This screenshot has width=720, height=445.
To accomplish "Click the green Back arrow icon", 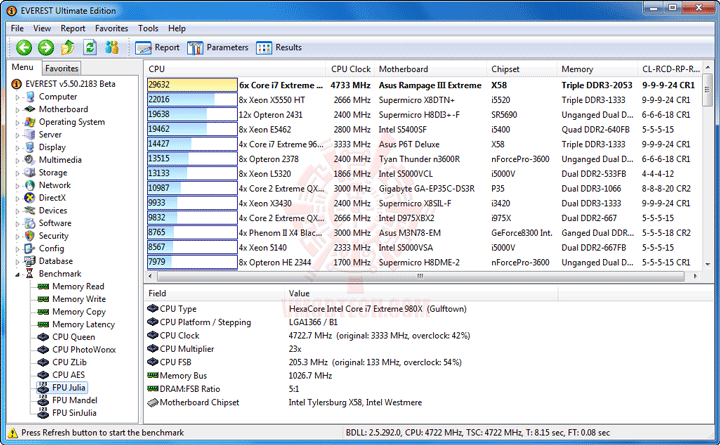I will 24,47.
